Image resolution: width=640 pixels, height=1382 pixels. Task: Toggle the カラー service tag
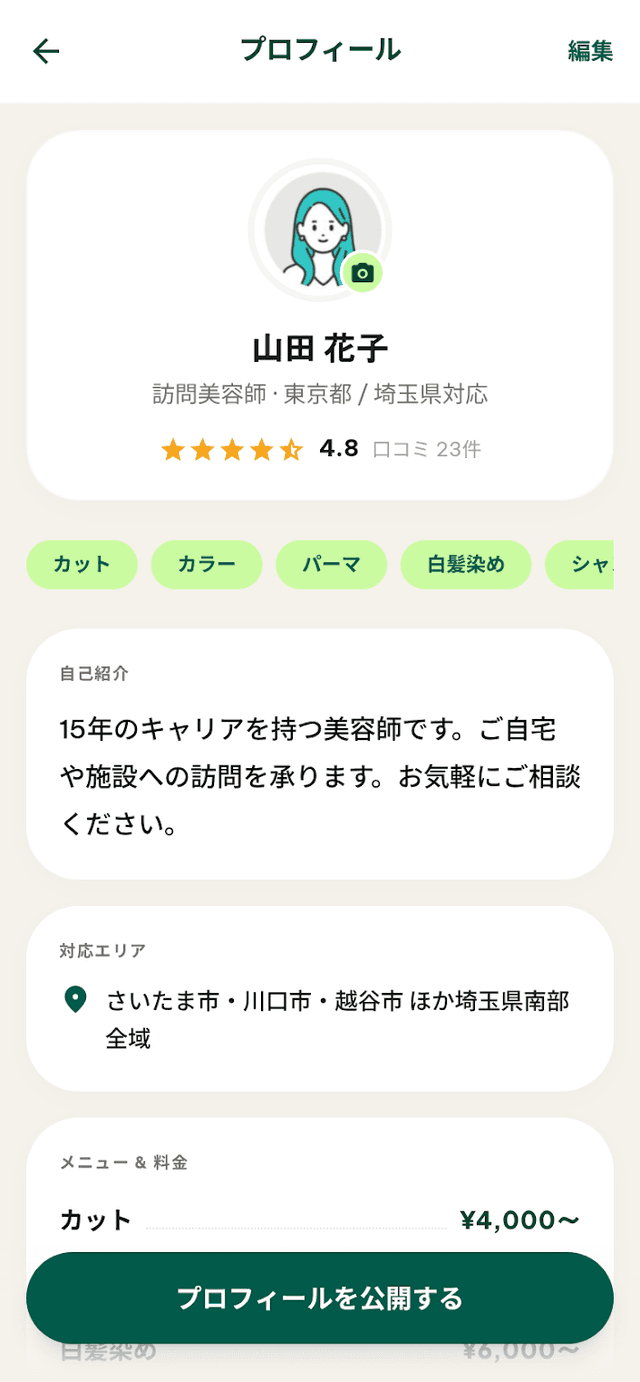tap(206, 564)
